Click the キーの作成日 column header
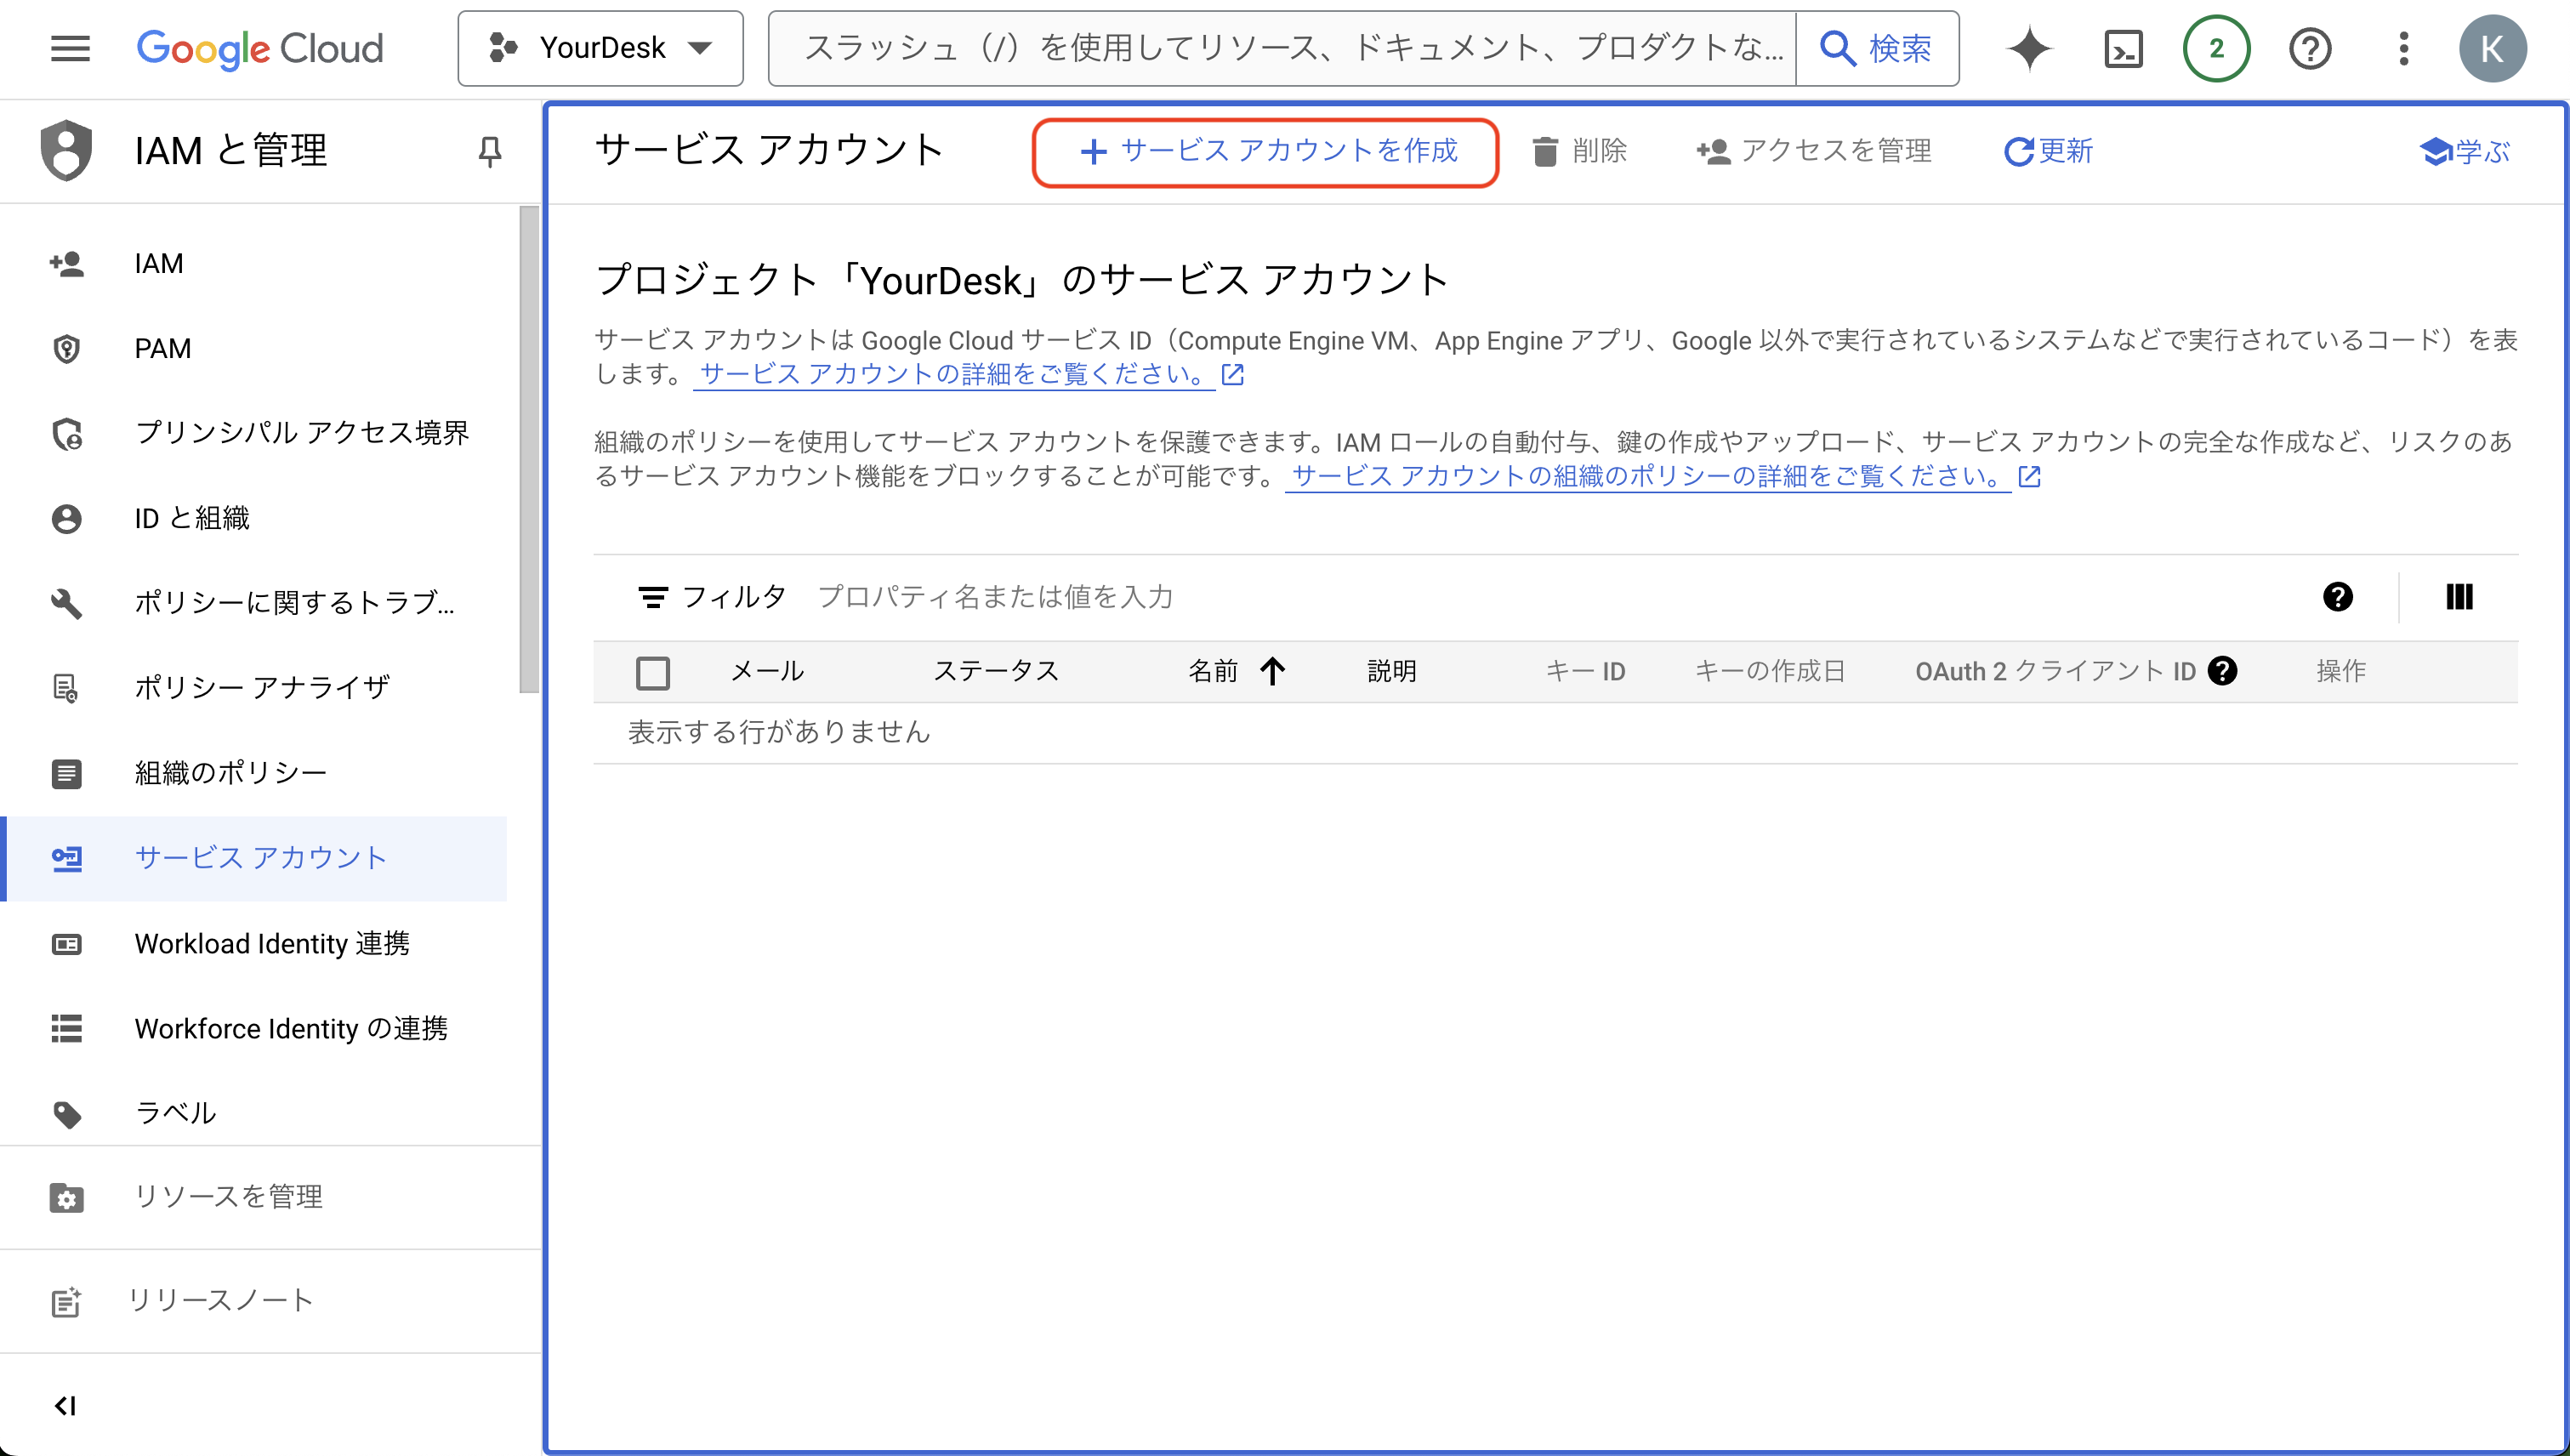Image resolution: width=2570 pixels, height=1456 pixels. point(1770,671)
